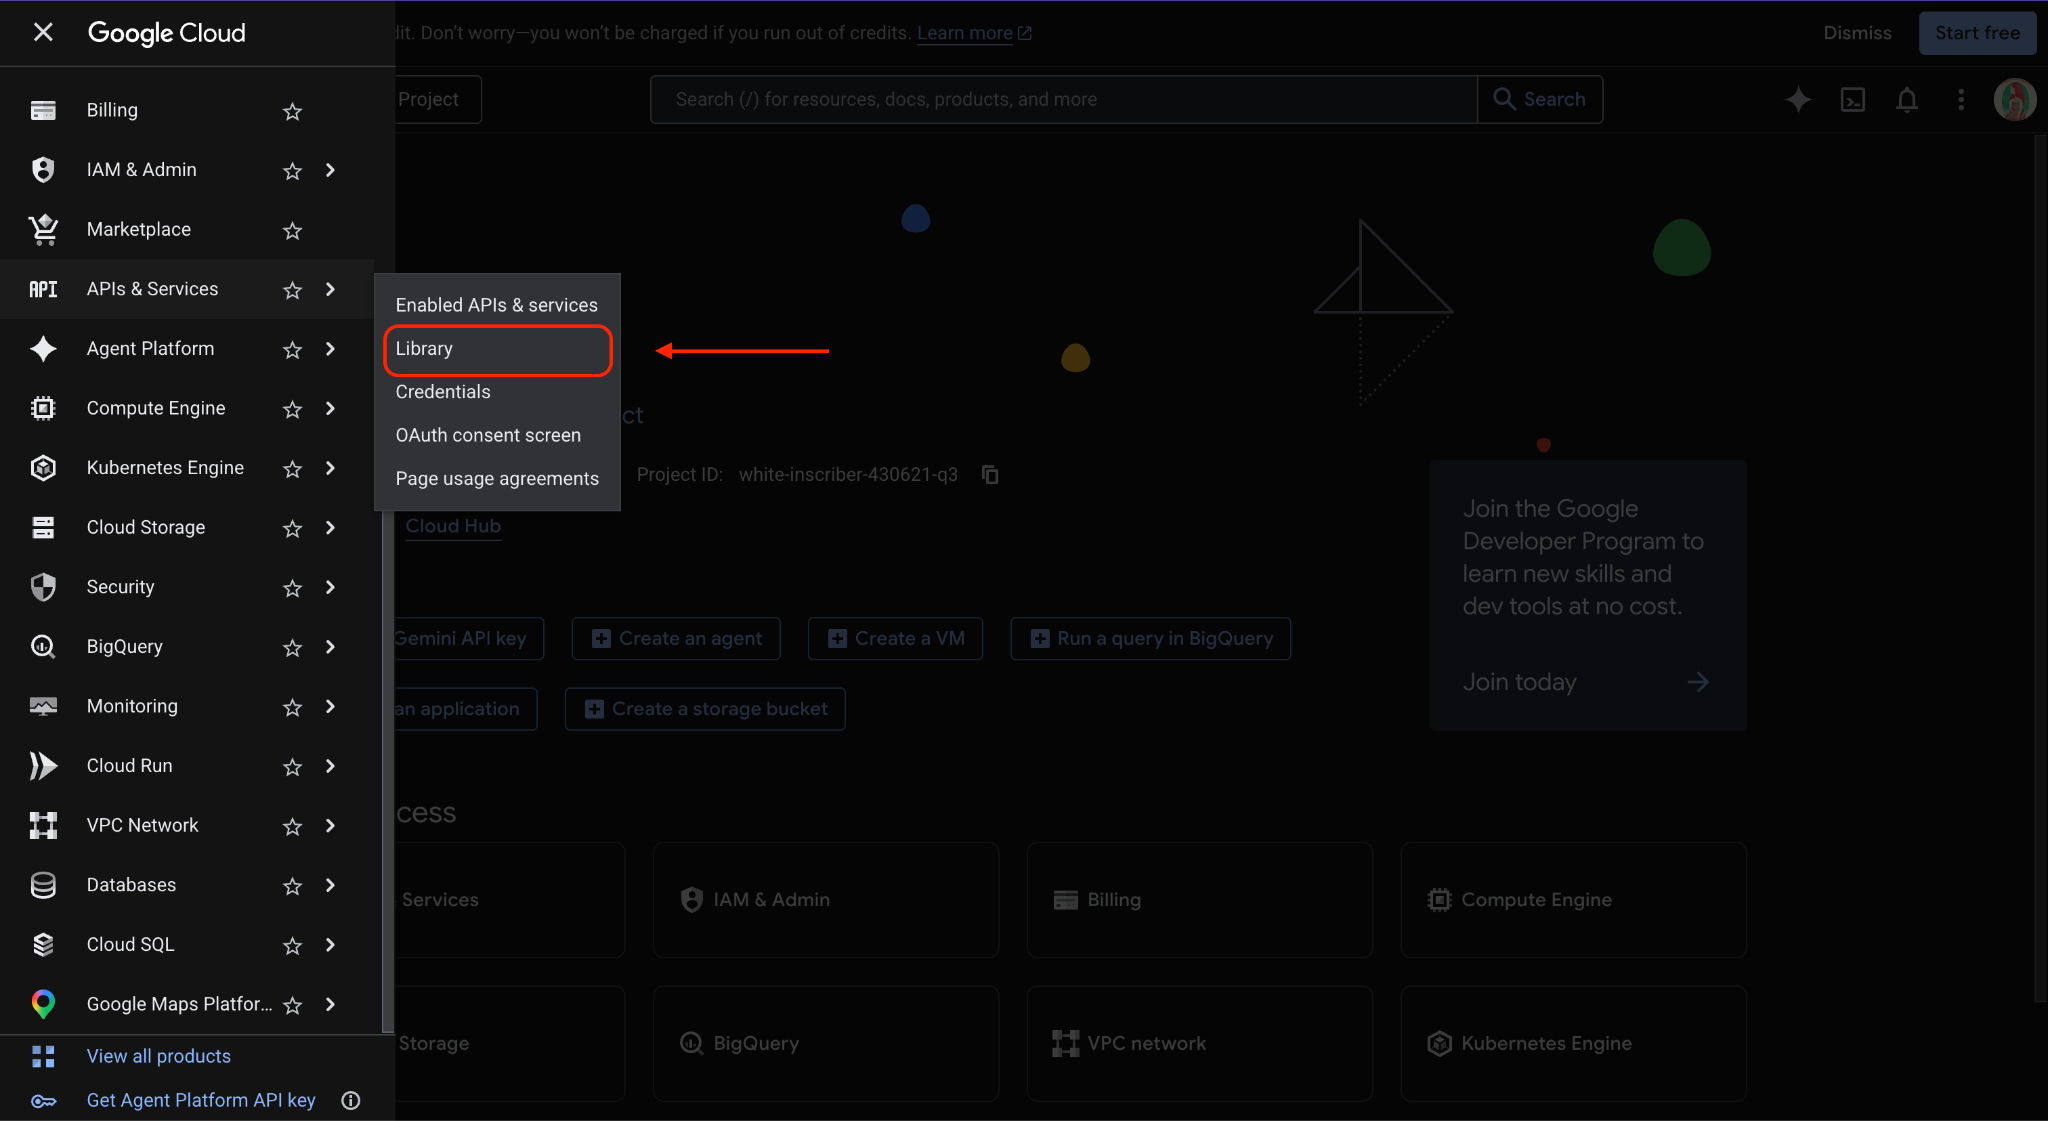
Task: Click the info icon next to API key link
Action: [351, 1100]
